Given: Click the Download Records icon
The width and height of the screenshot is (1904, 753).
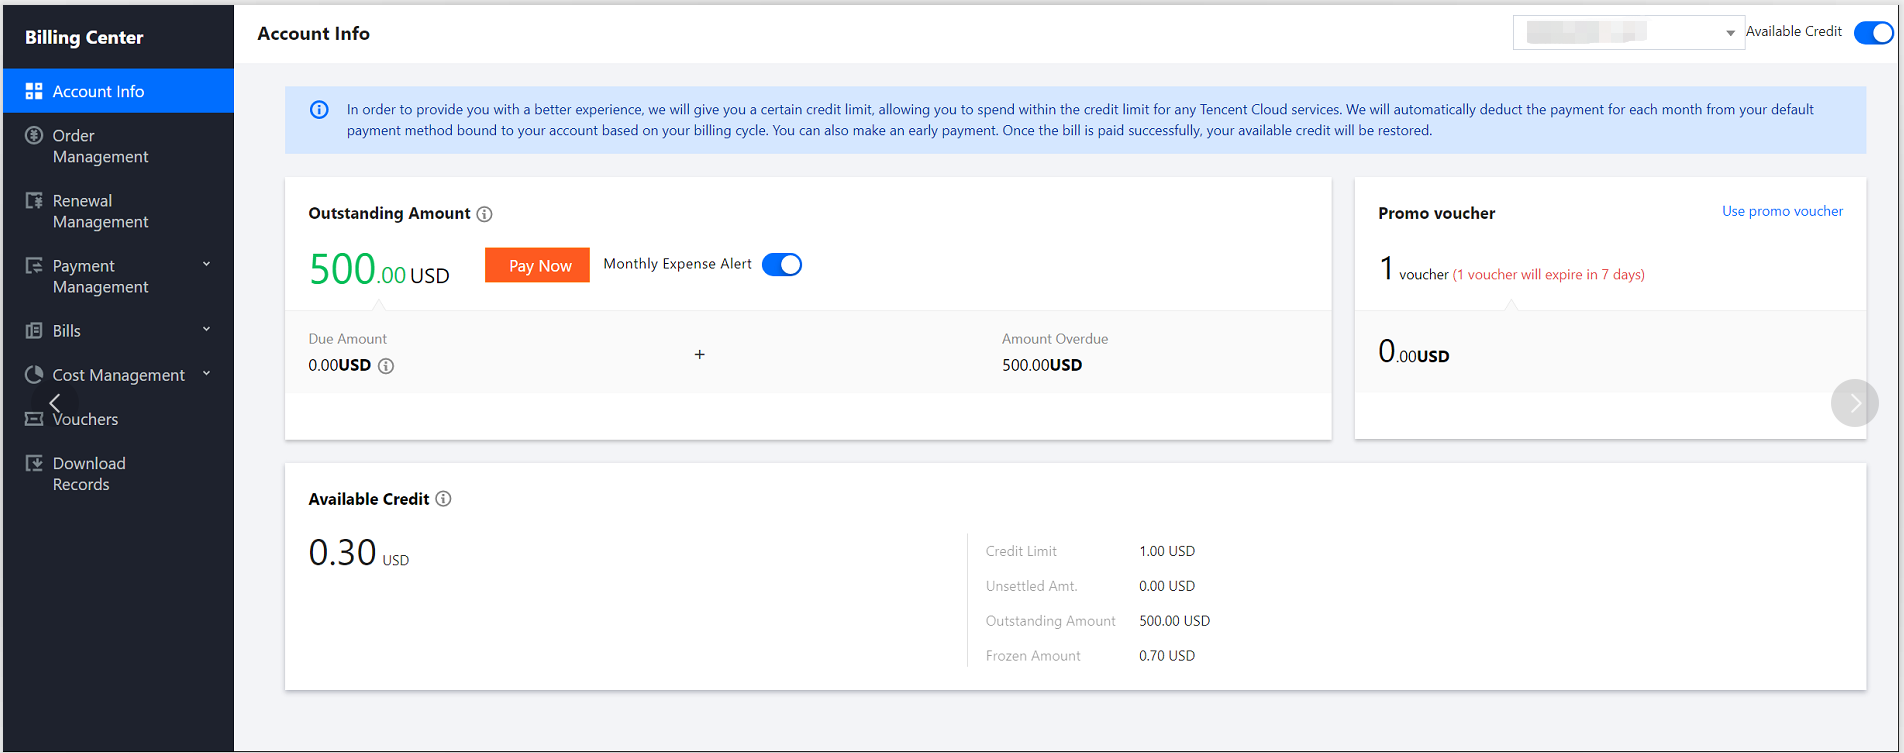Looking at the screenshot, I should pyautogui.click(x=34, y=463).
